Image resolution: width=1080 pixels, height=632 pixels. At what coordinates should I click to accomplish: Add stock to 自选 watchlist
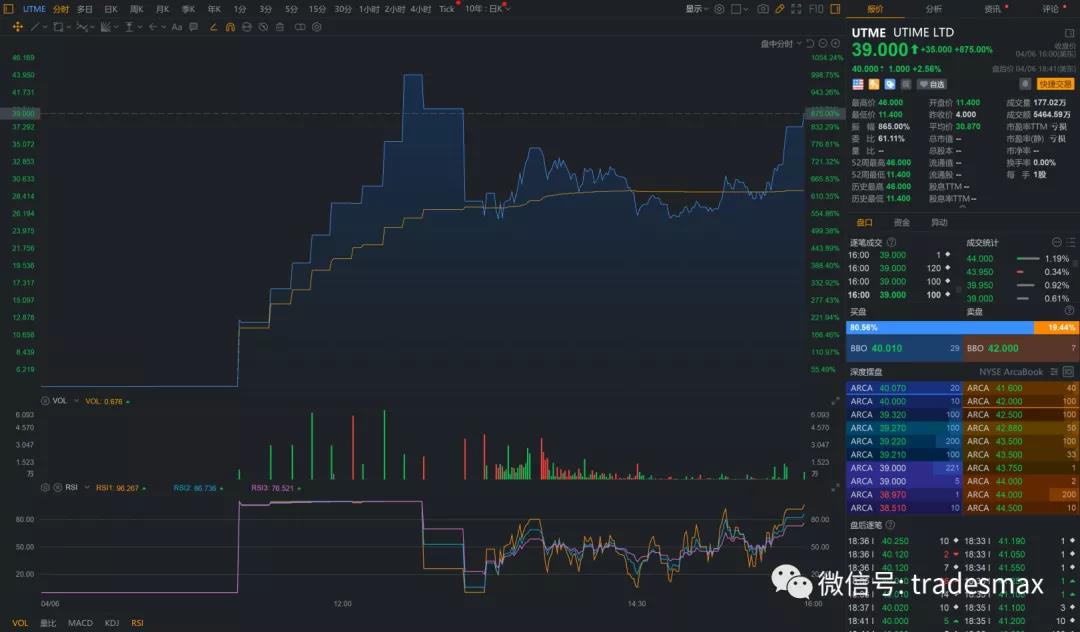(933, 84)
